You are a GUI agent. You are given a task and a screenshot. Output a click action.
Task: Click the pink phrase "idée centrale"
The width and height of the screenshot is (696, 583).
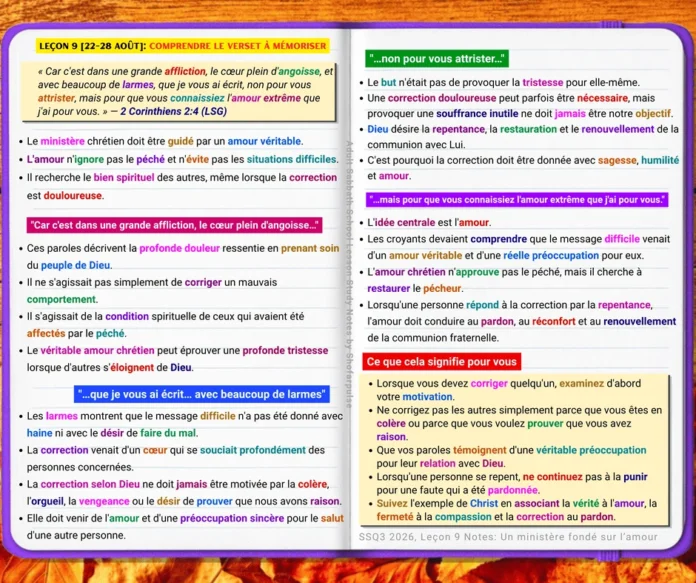[403, 222]
